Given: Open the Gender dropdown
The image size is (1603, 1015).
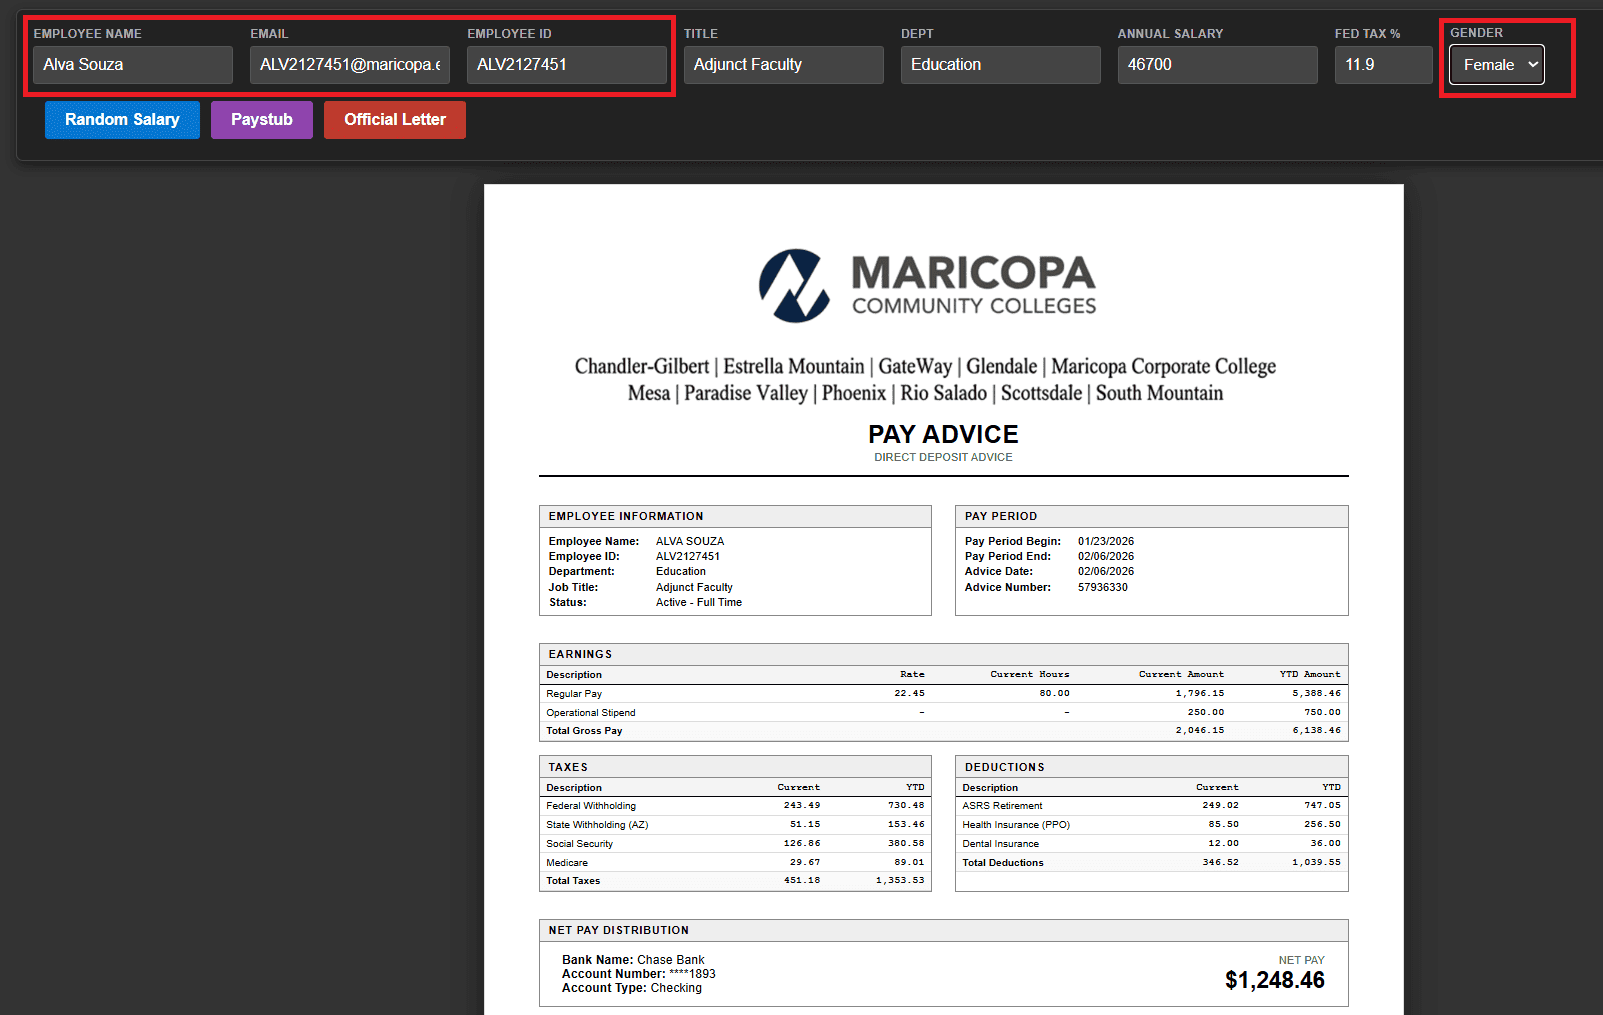Looking at the screenshot, I should 1496,65.
